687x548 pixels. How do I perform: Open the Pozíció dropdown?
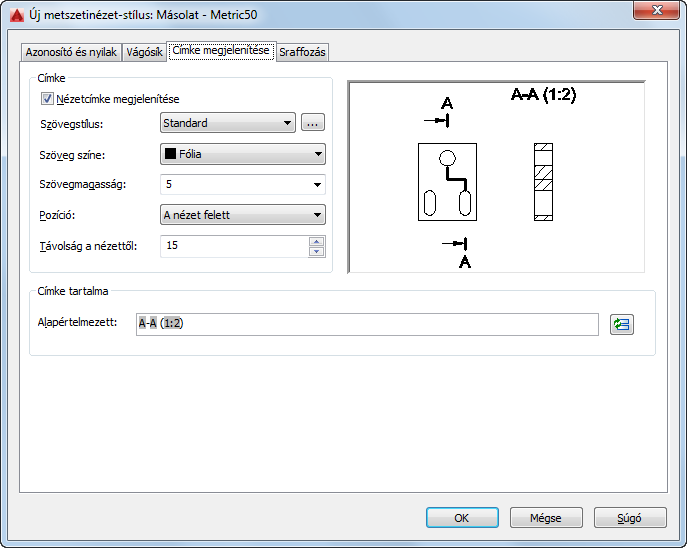click(x=243, y=215)
